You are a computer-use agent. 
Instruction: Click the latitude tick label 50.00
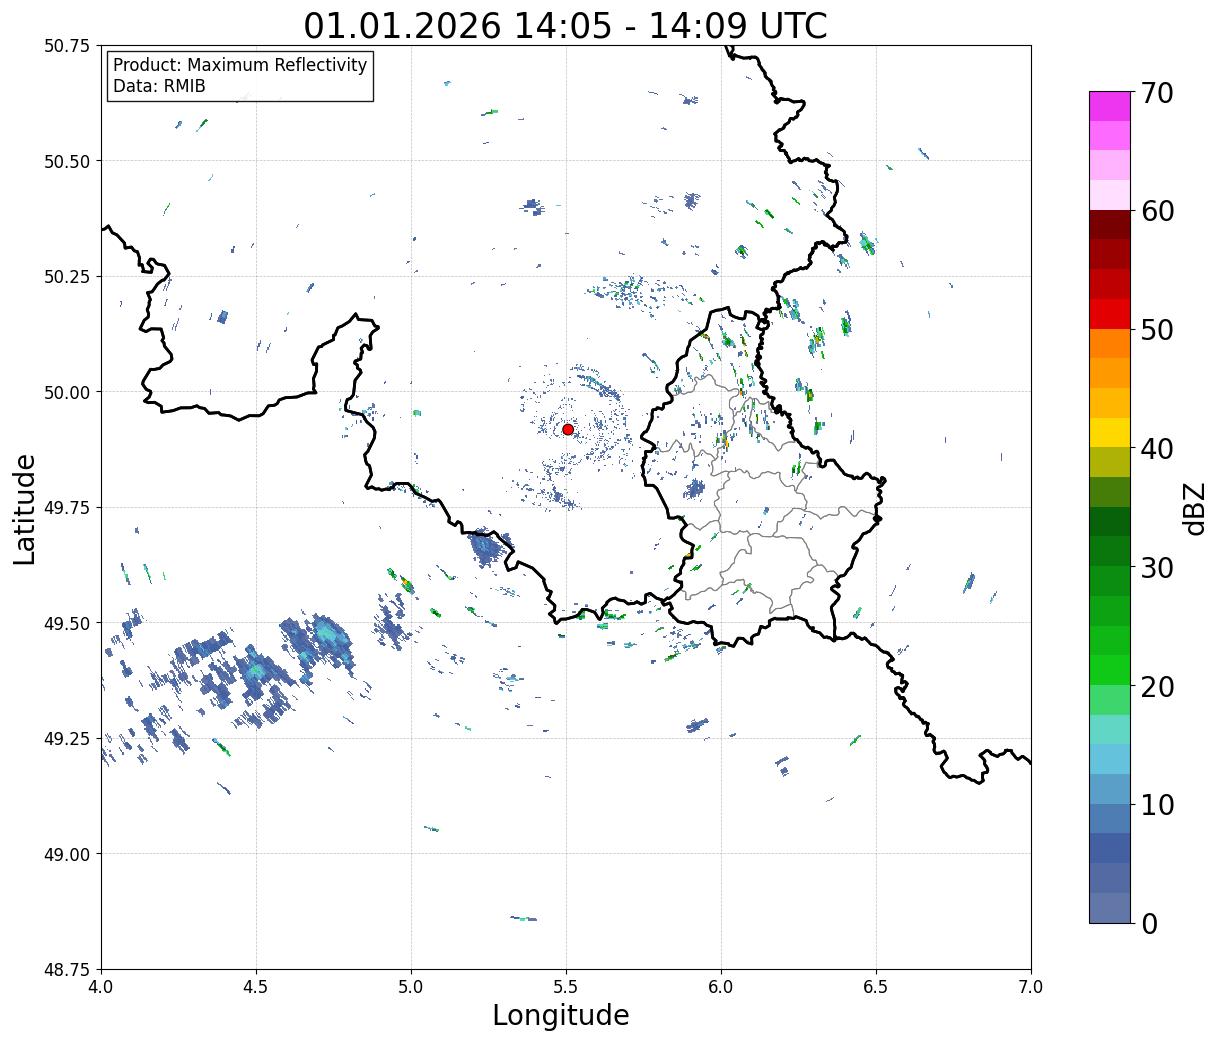coord(67,392)
